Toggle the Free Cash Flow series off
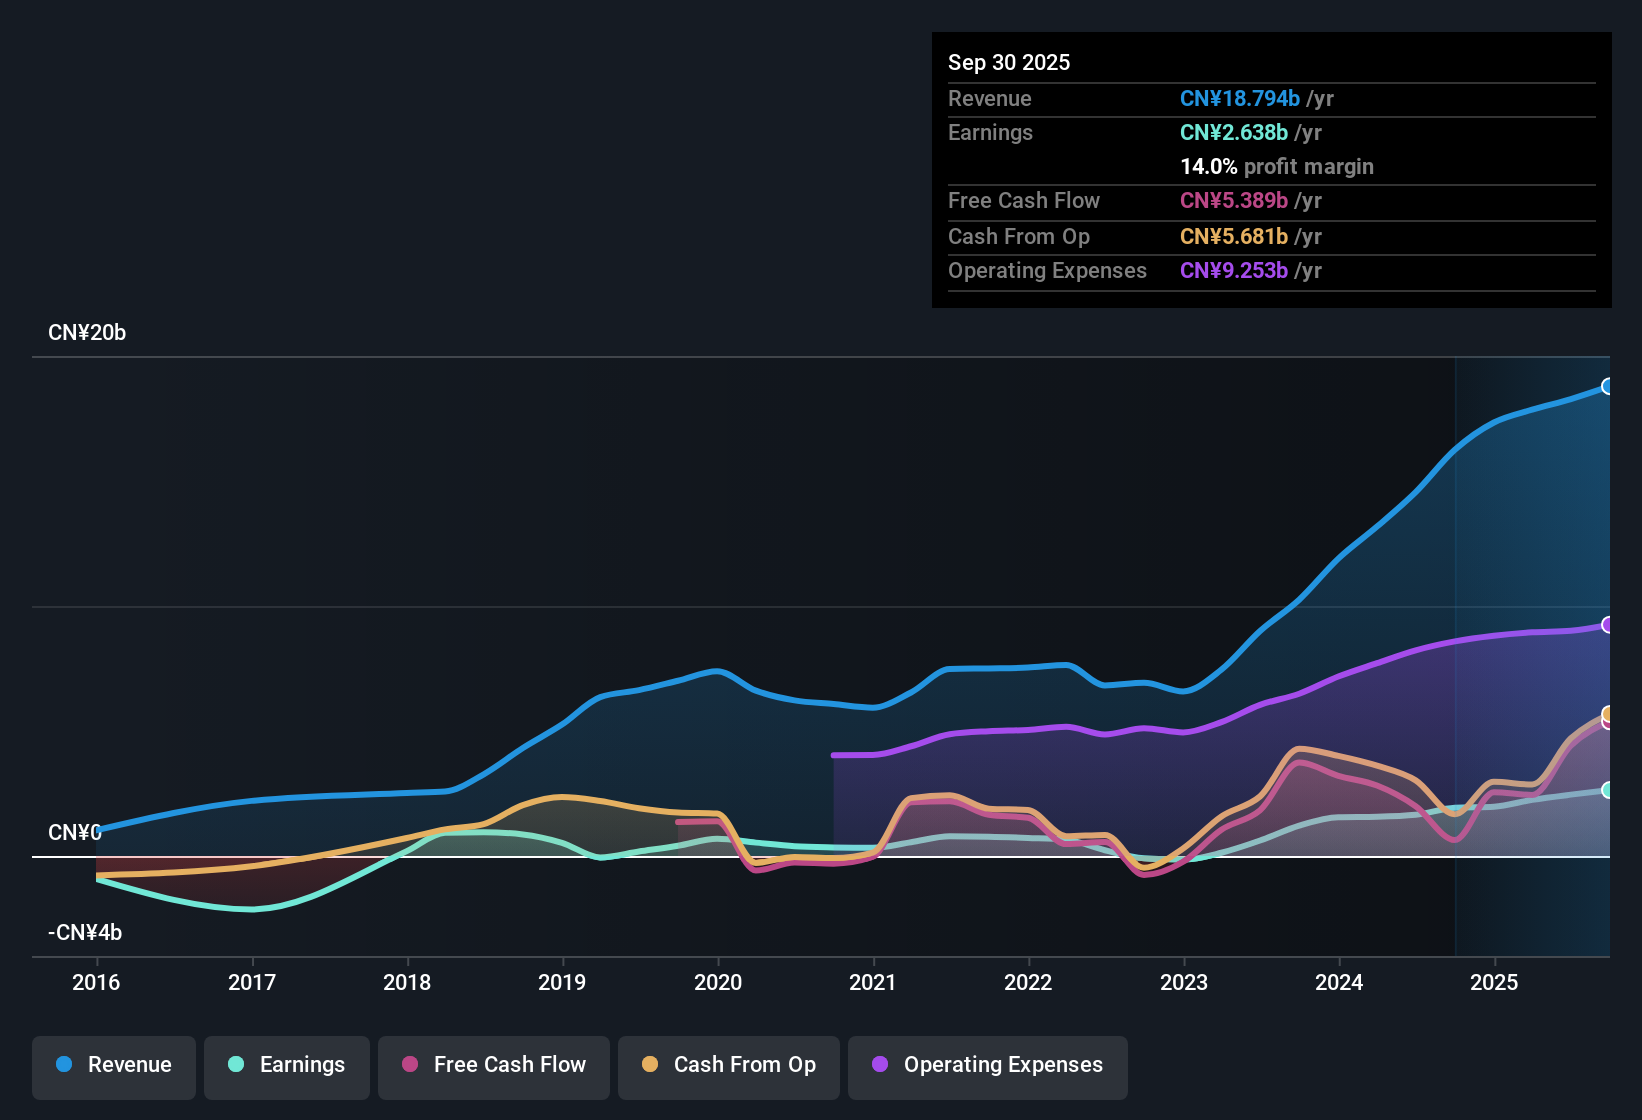Screen dimensions: 1642x1120 coord(493,1065)
